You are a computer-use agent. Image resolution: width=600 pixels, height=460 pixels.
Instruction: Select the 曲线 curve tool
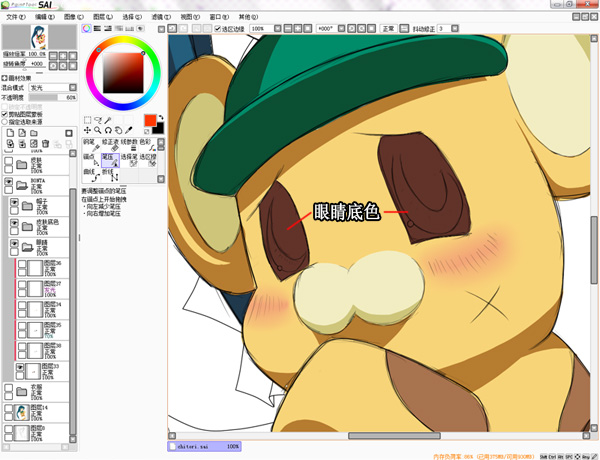tap(89, 171)
